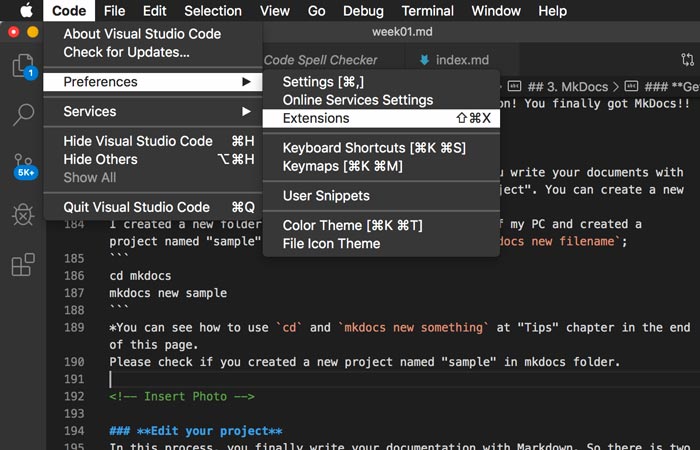Click line 190 'Please check if' text
Screen dimensions: 700x450
click(365, 362)
